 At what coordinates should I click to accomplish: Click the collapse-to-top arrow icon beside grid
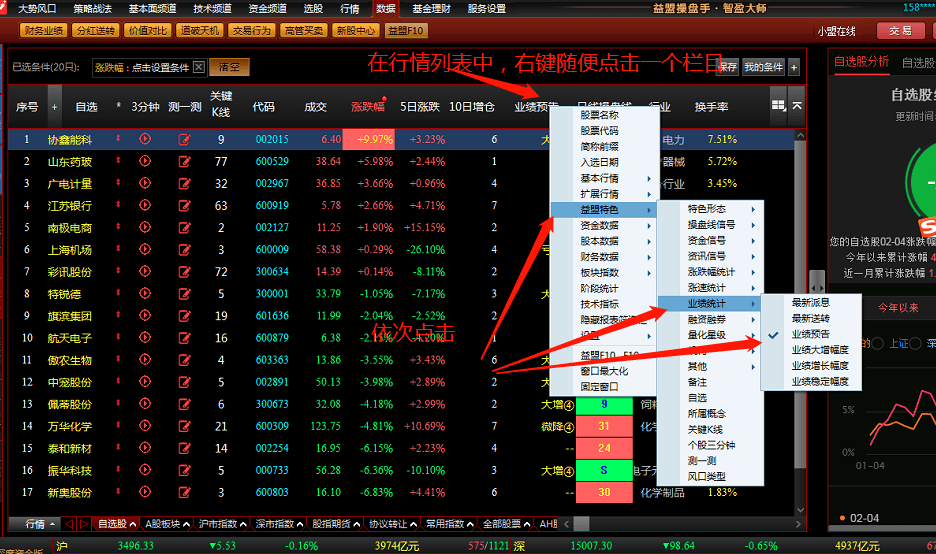point(797,106)
